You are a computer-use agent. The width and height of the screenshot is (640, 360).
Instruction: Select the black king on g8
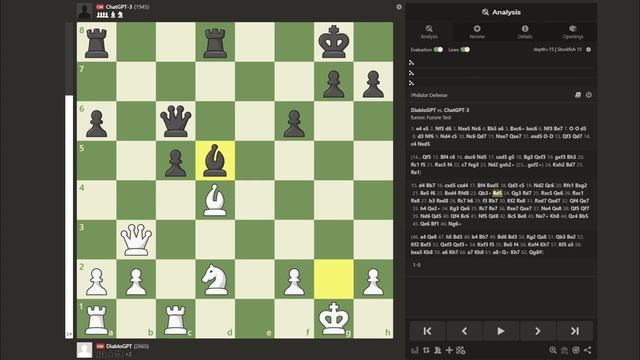point(333,42)
